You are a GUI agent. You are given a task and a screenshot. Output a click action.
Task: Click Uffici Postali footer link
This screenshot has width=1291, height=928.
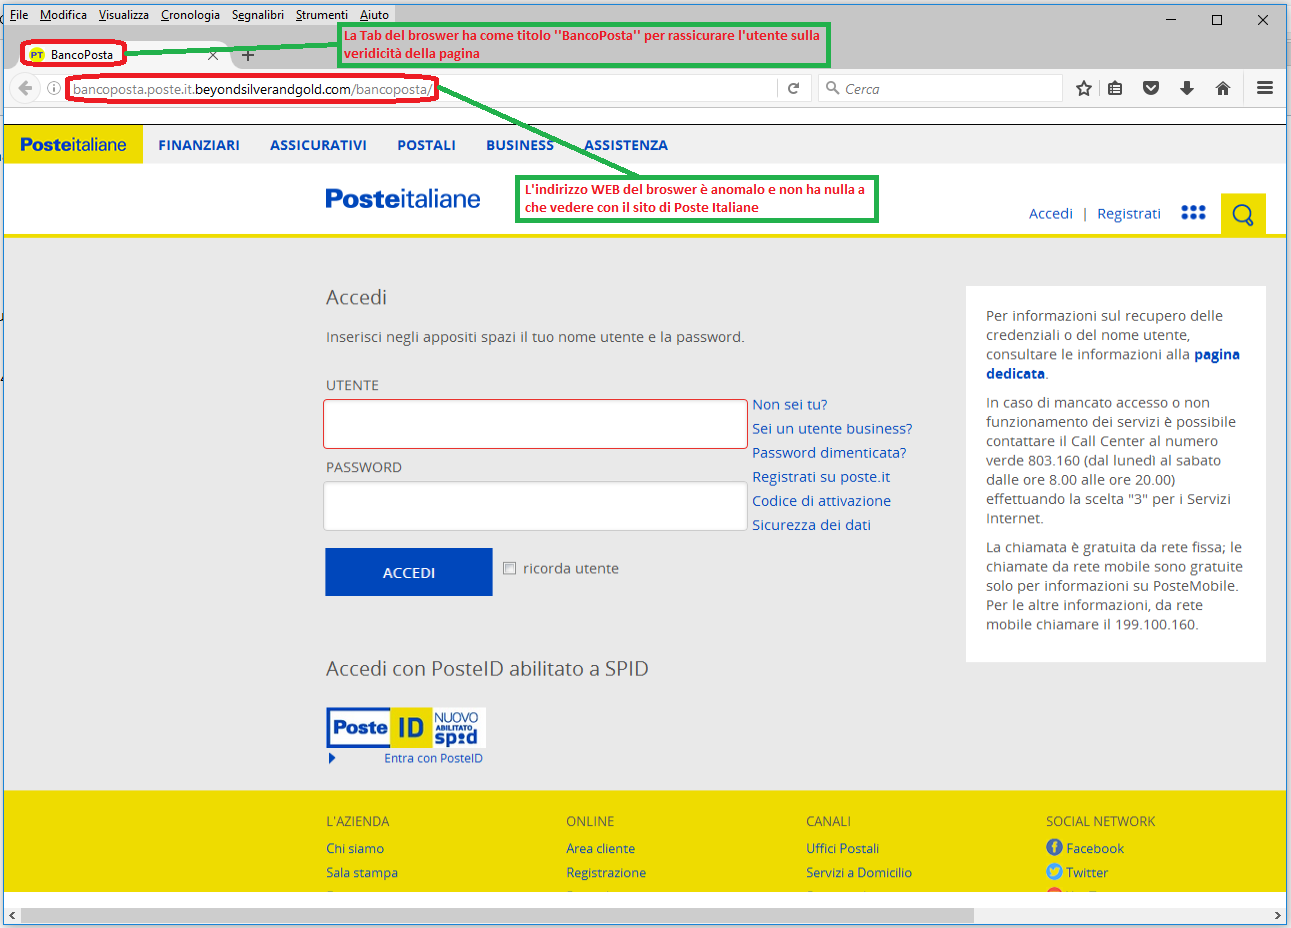click(x=842, y=848)
